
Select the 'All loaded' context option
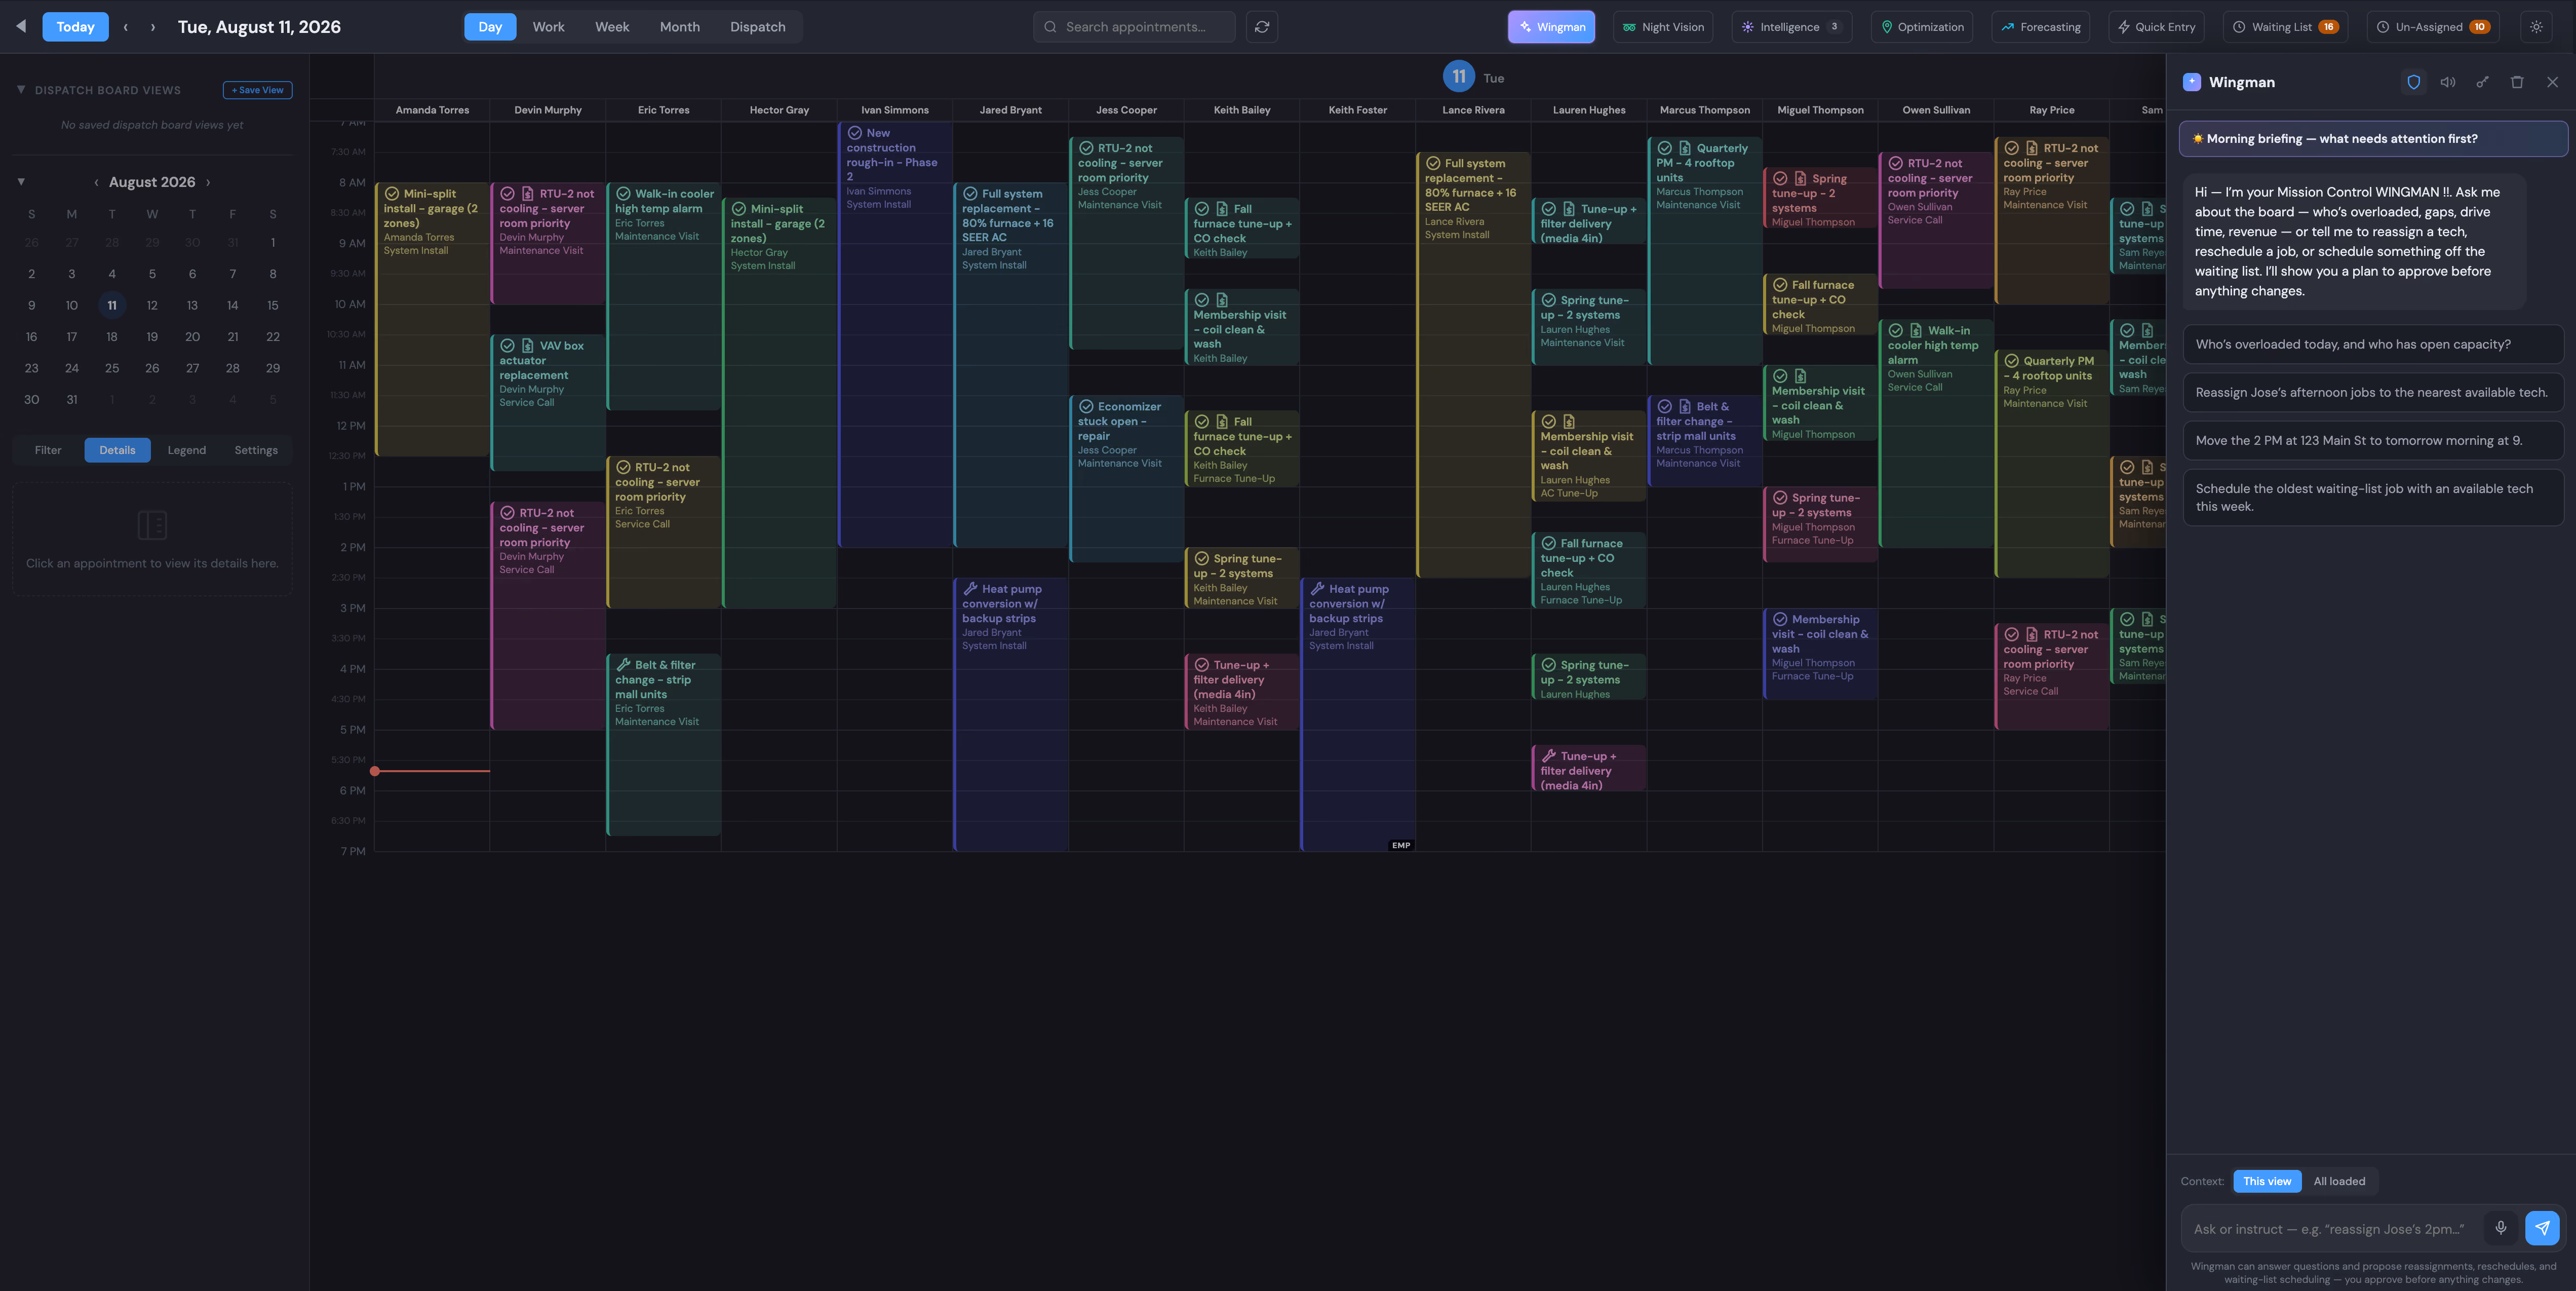point(2339,1181)
